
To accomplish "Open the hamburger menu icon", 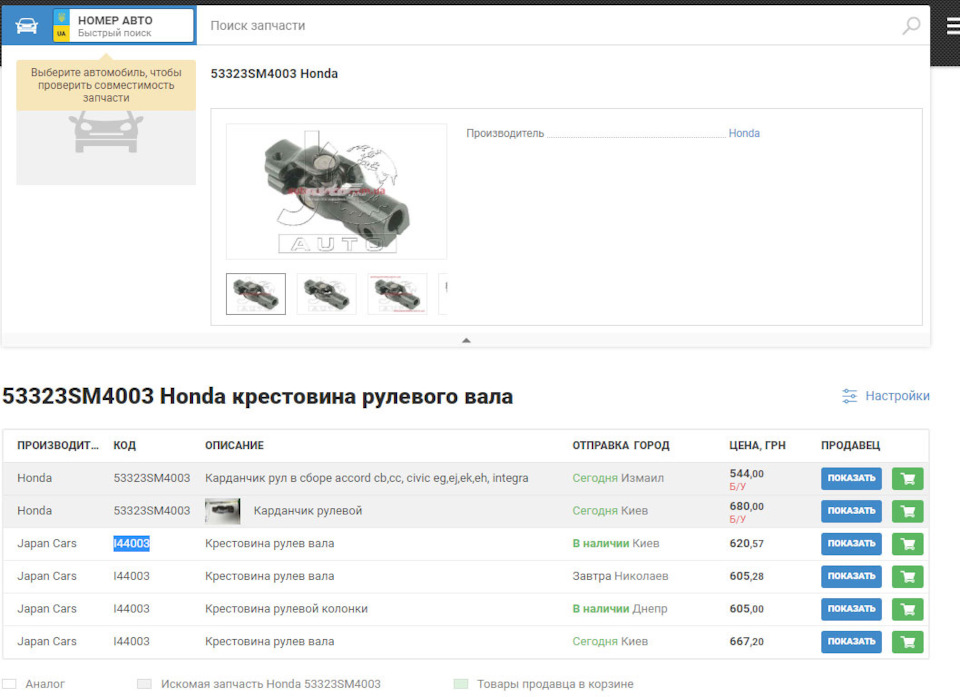I will (953, 26).
